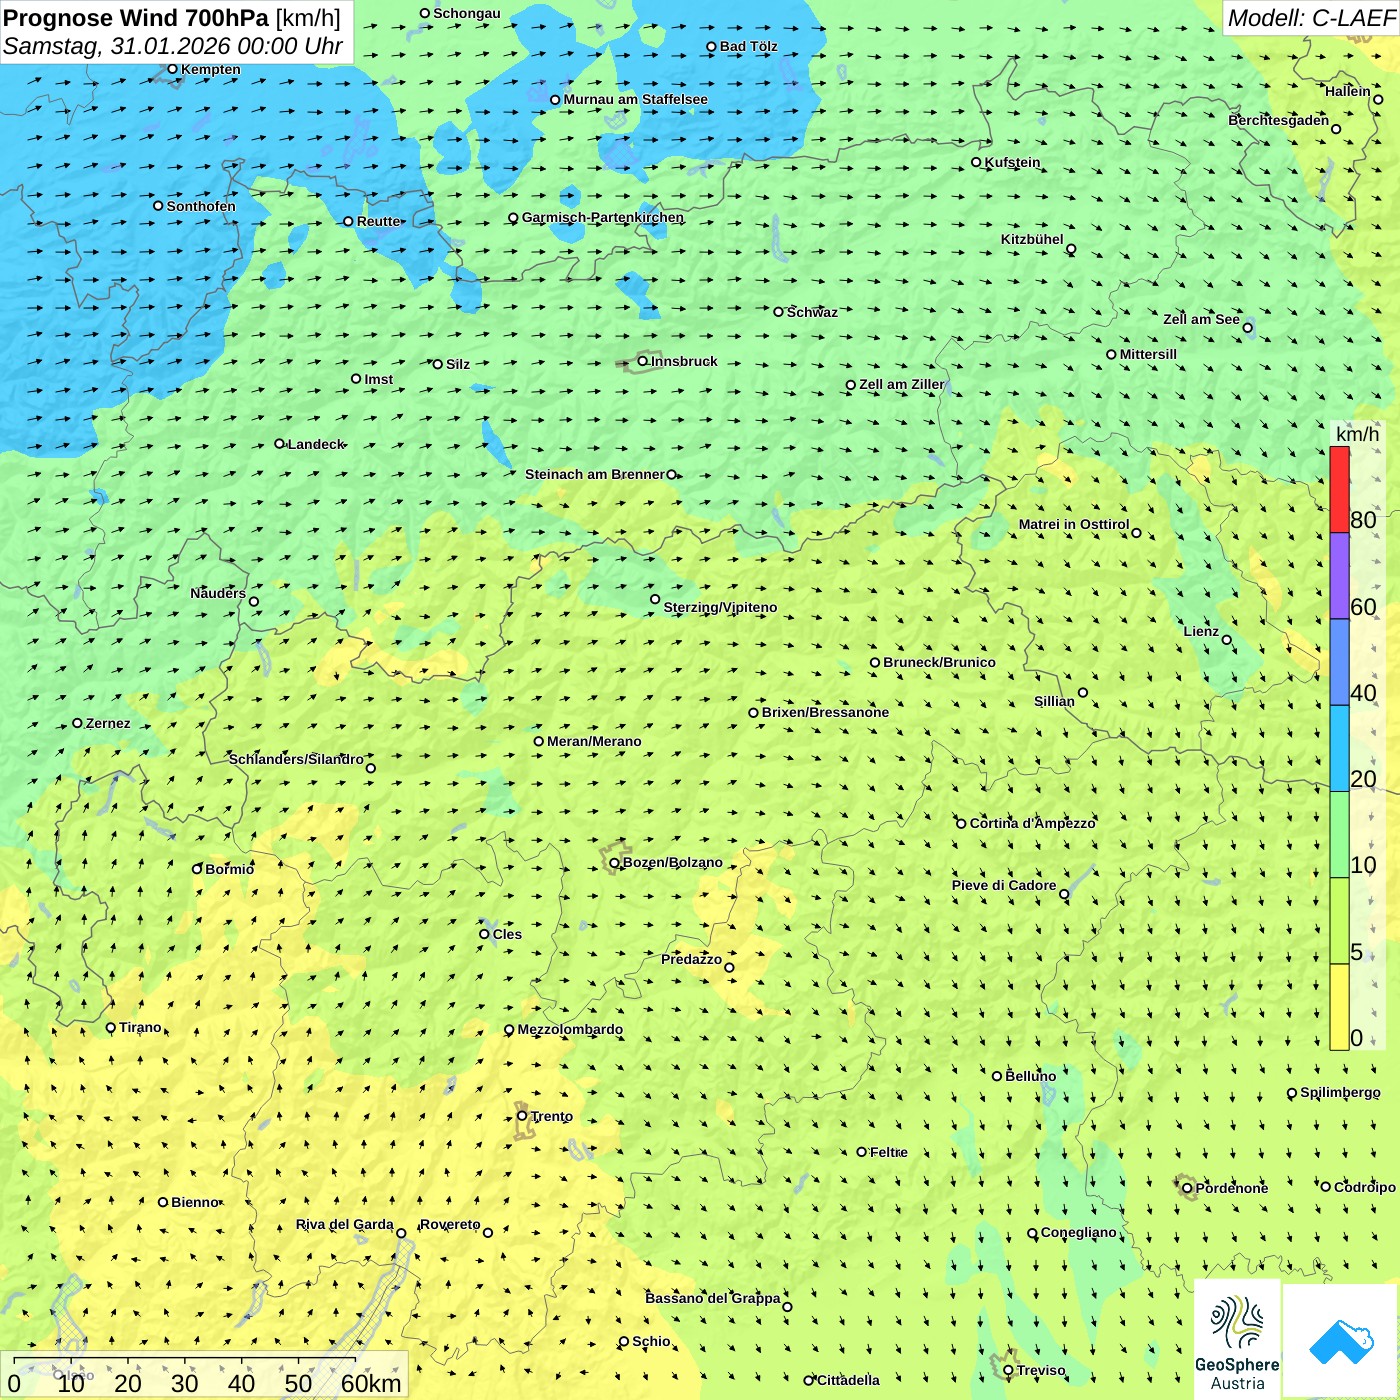Click the 'Cortina d'Ampezzo' label

pyautogui.click(x=1032, y=823)
